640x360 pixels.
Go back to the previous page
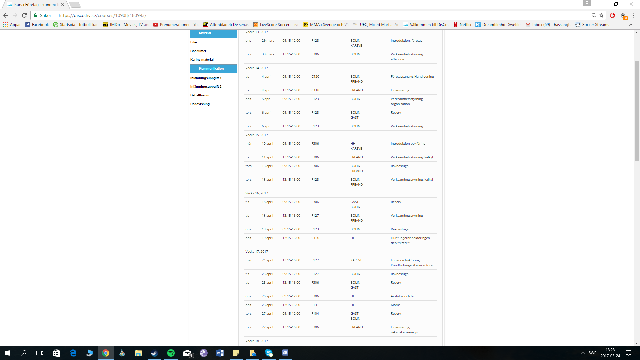pos(6,16)
